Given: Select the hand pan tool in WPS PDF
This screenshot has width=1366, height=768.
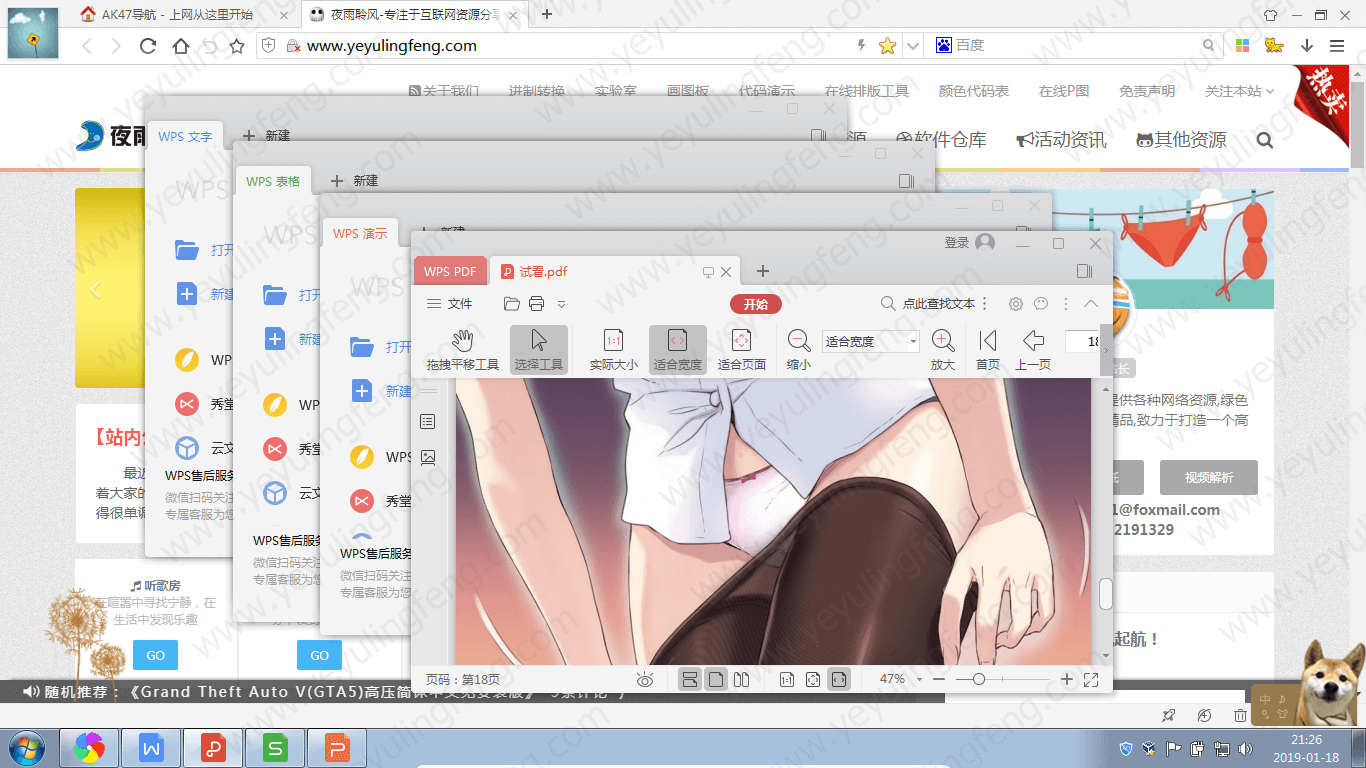Looking at the screenshot, I should 462,350.
